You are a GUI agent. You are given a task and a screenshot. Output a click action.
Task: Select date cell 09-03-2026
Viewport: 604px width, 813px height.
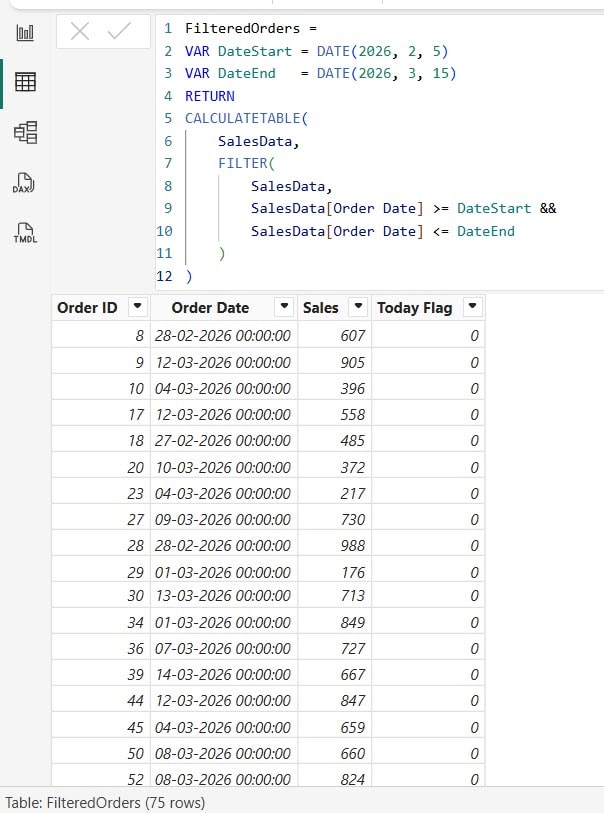(x=224, y=518)
